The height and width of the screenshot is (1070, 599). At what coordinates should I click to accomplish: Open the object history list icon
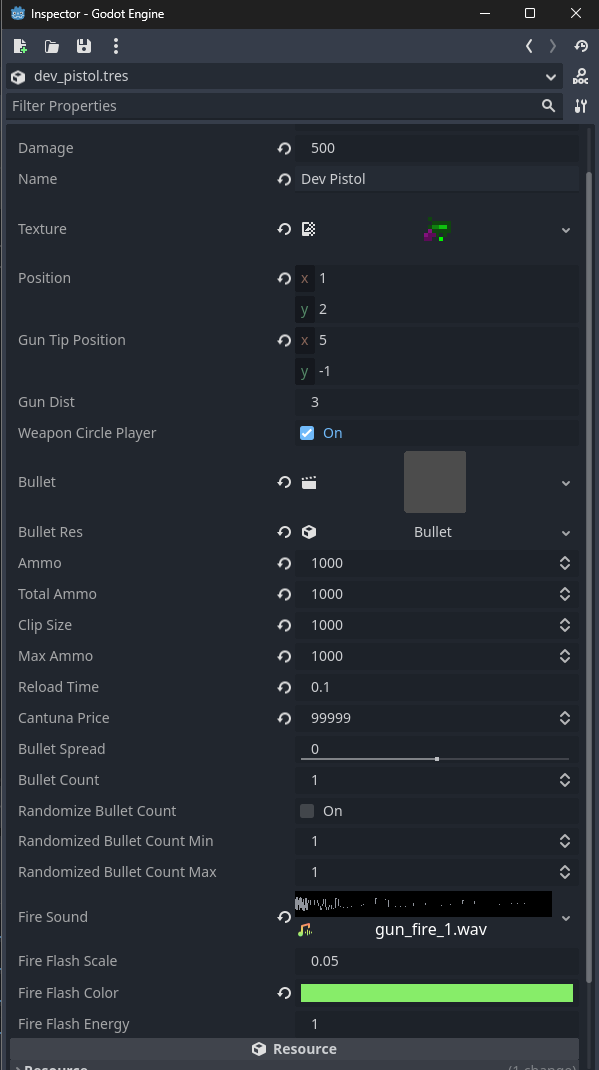(x=581, y=46)
